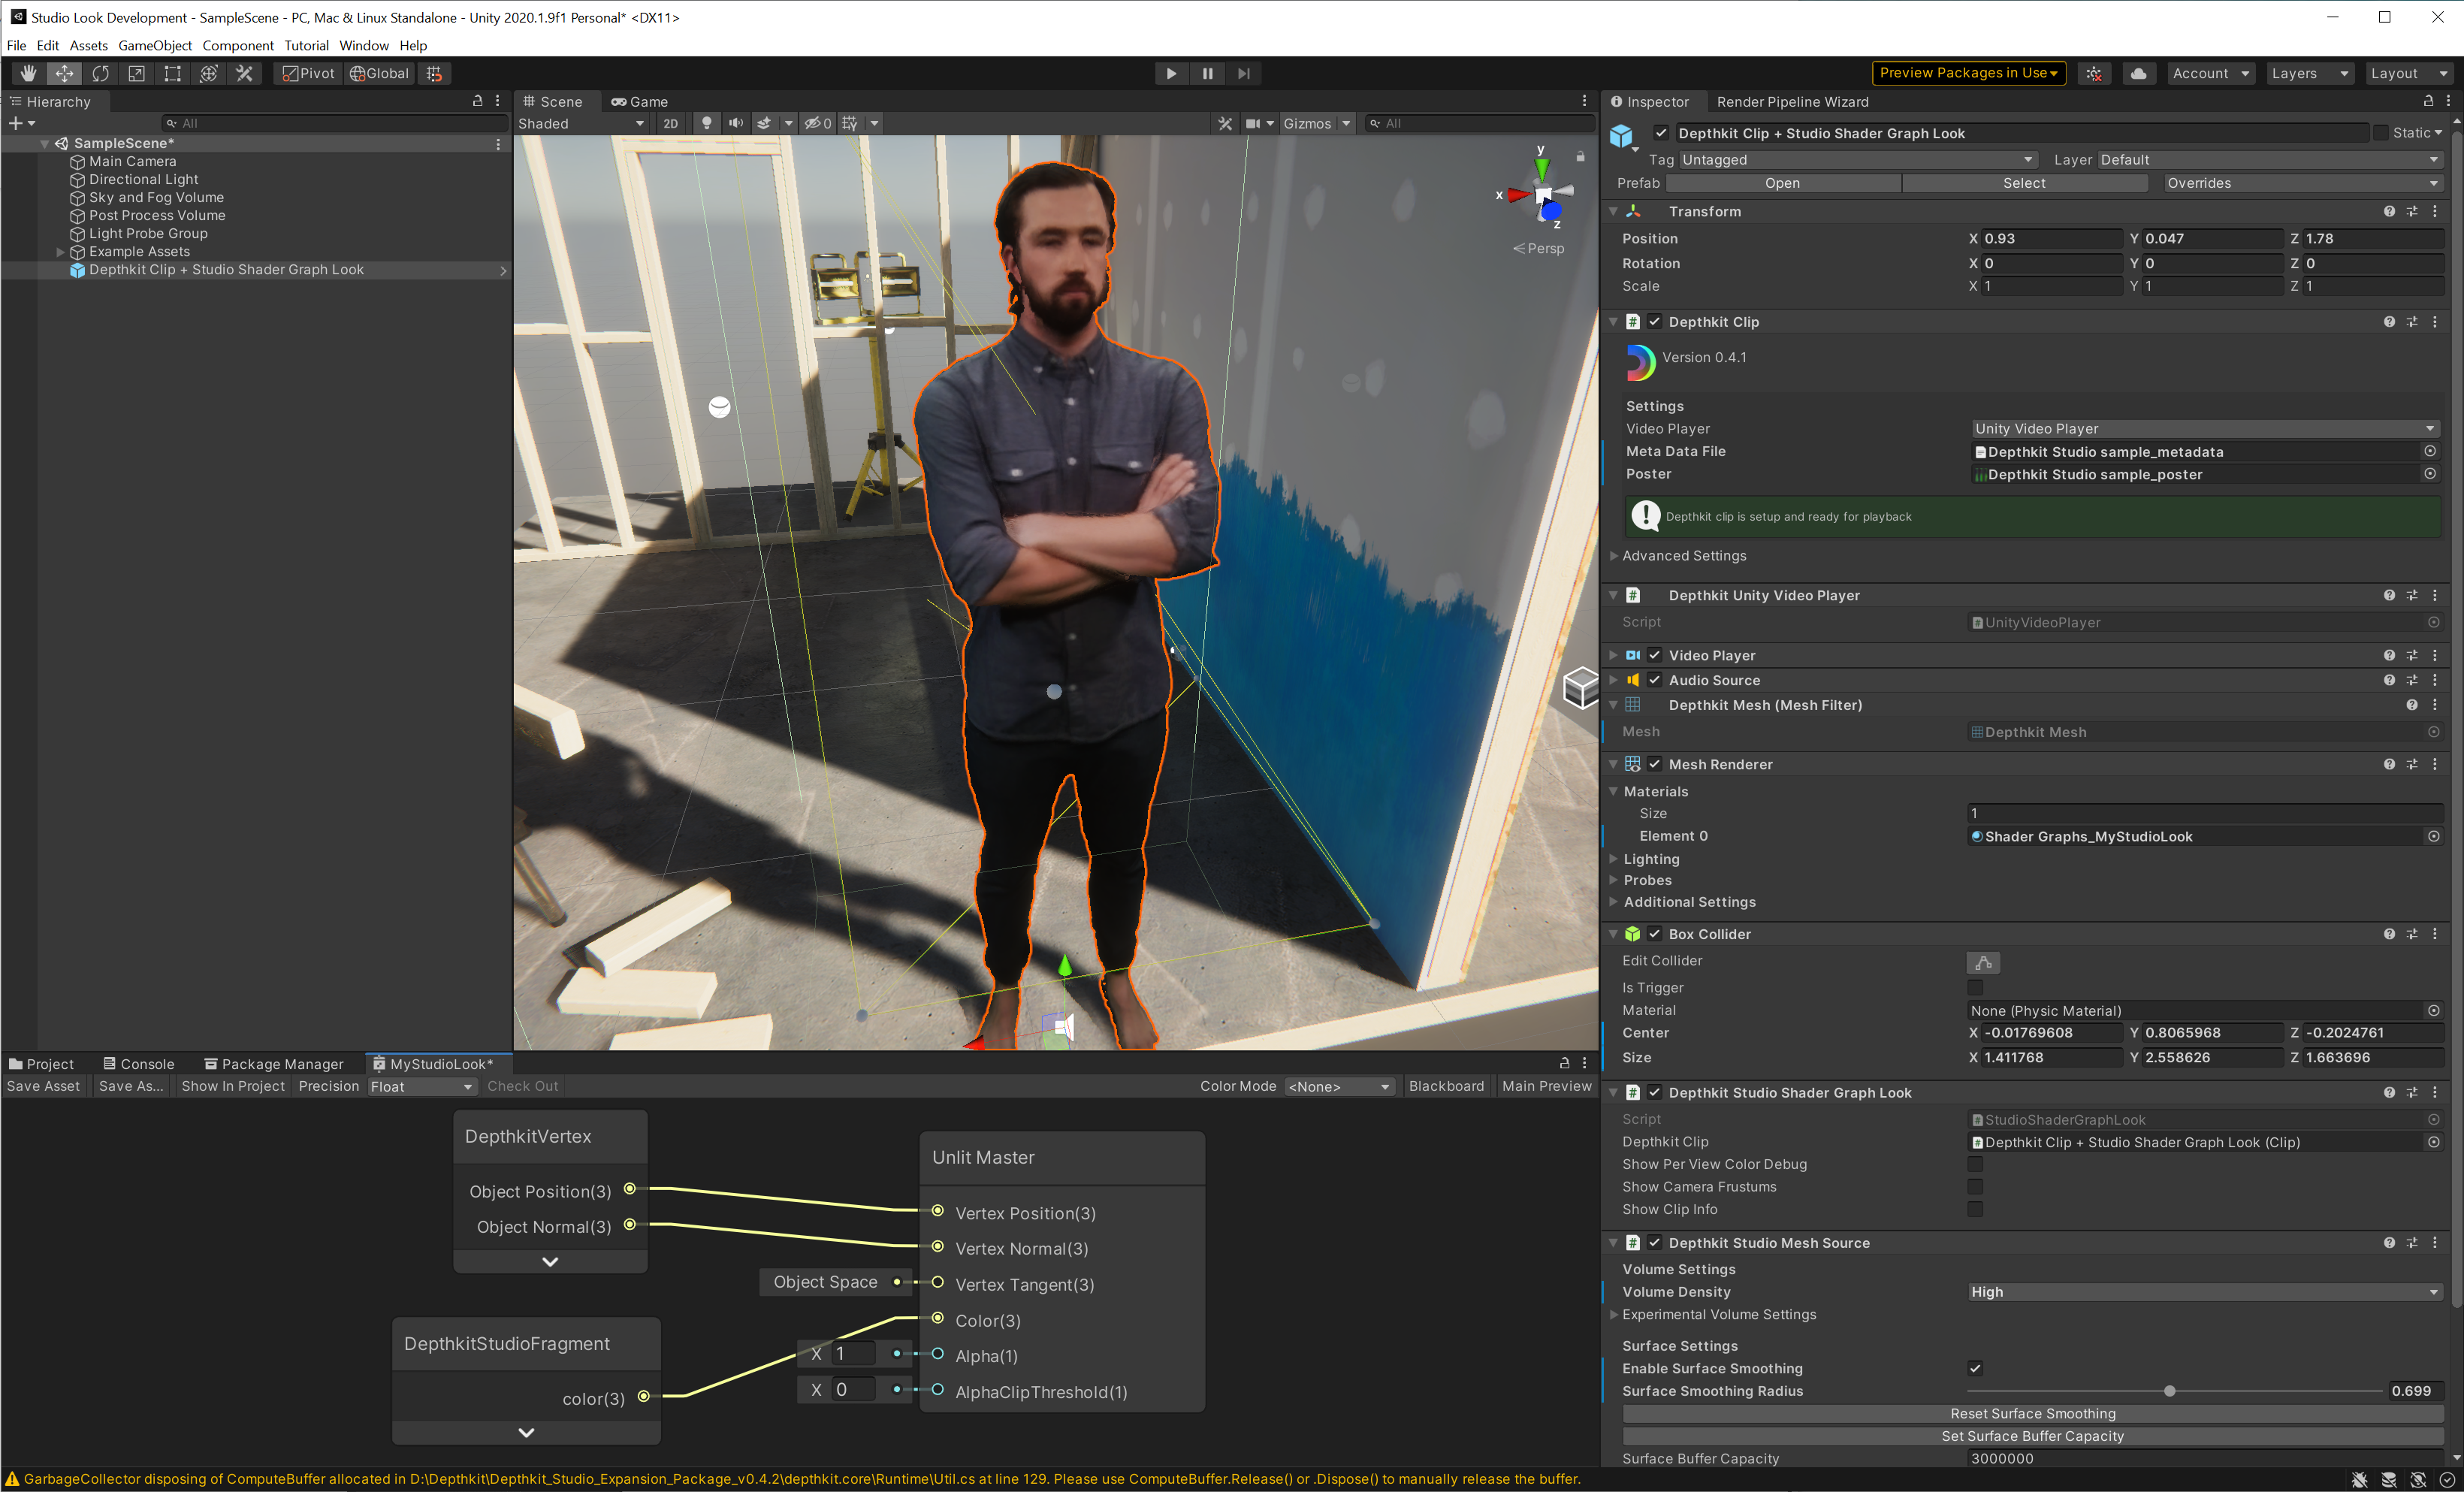Select the Rect transform tool
The image size is (2464, 1492).
click(172, 73)
